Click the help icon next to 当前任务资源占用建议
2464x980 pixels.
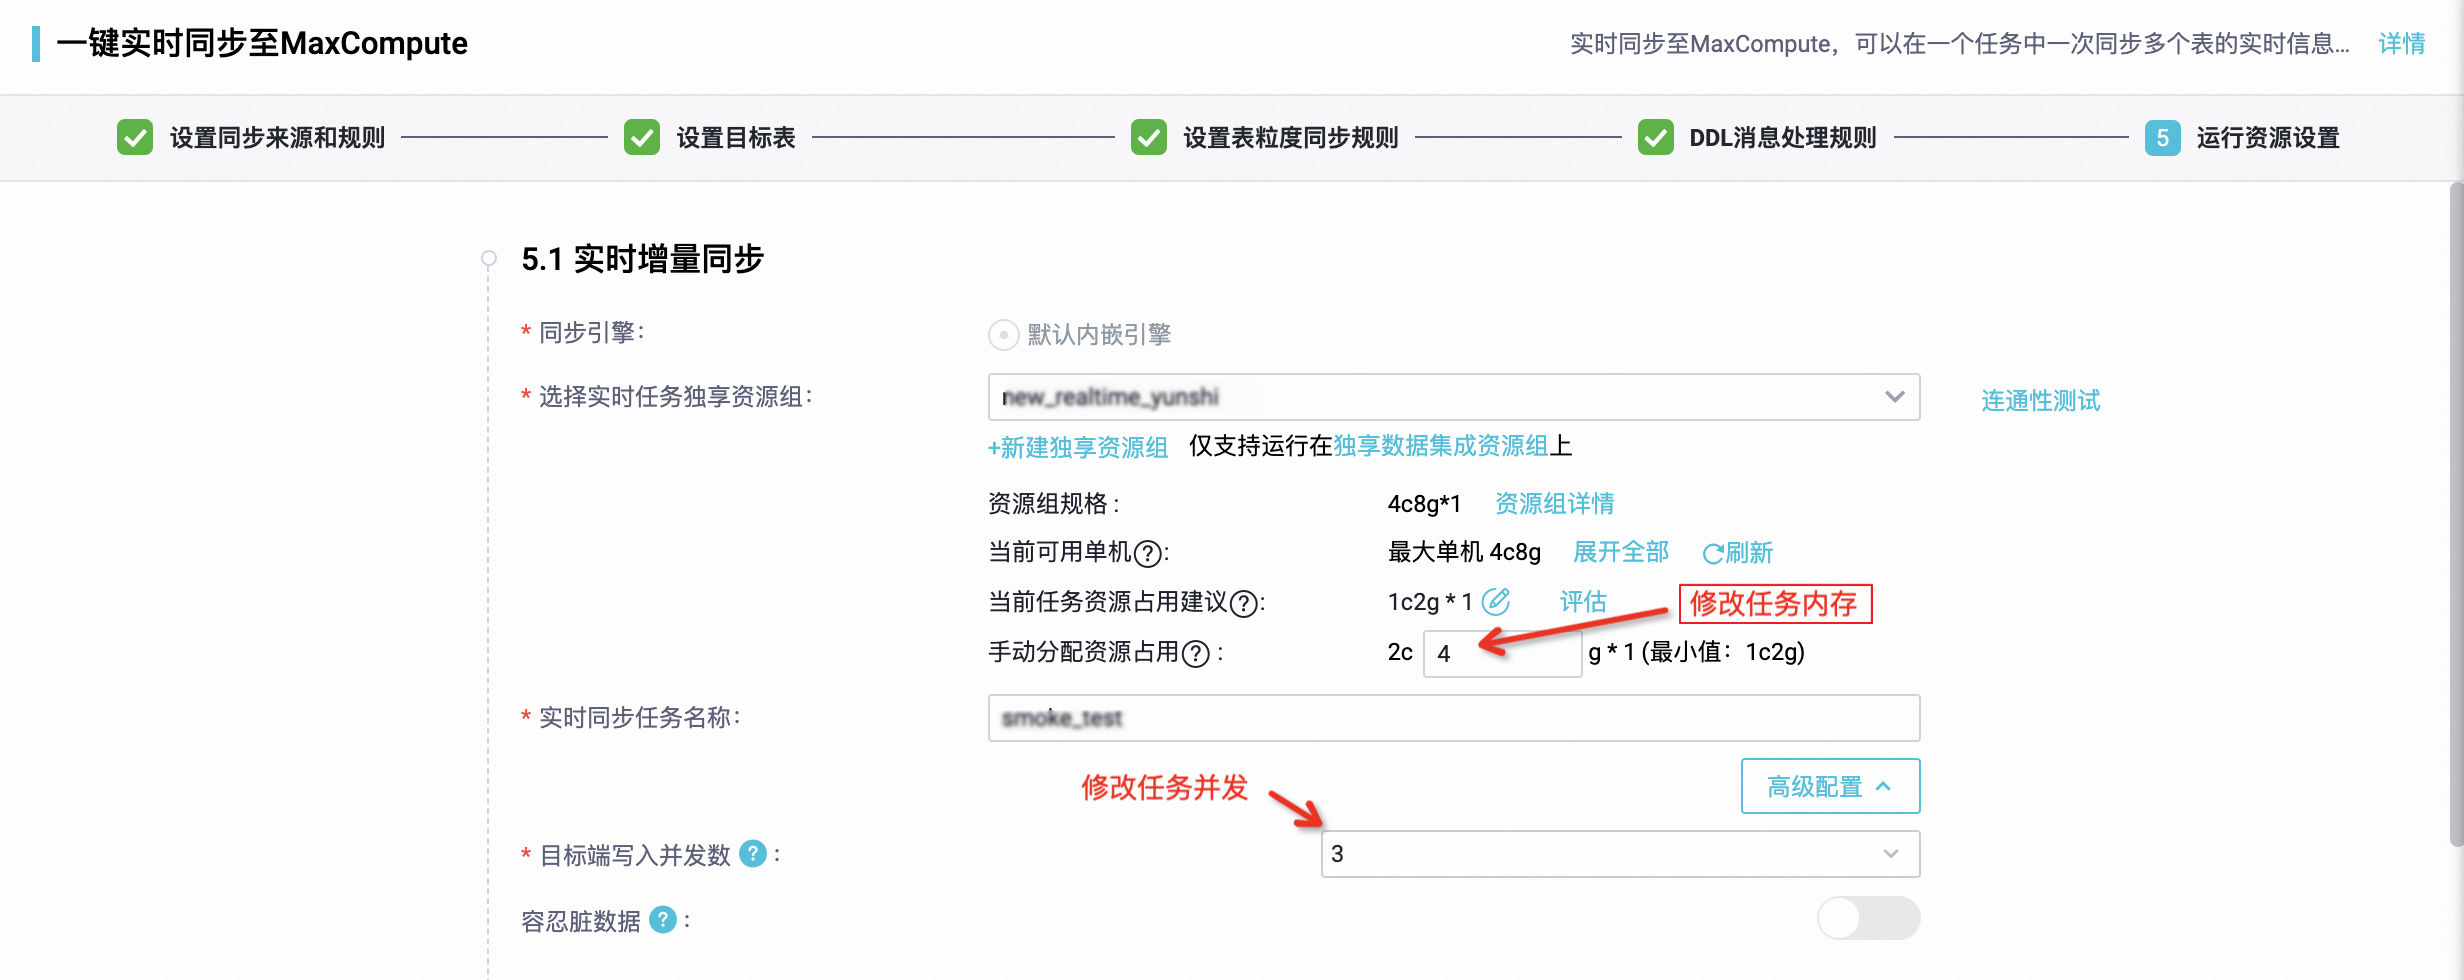[x=1244, y=603]
